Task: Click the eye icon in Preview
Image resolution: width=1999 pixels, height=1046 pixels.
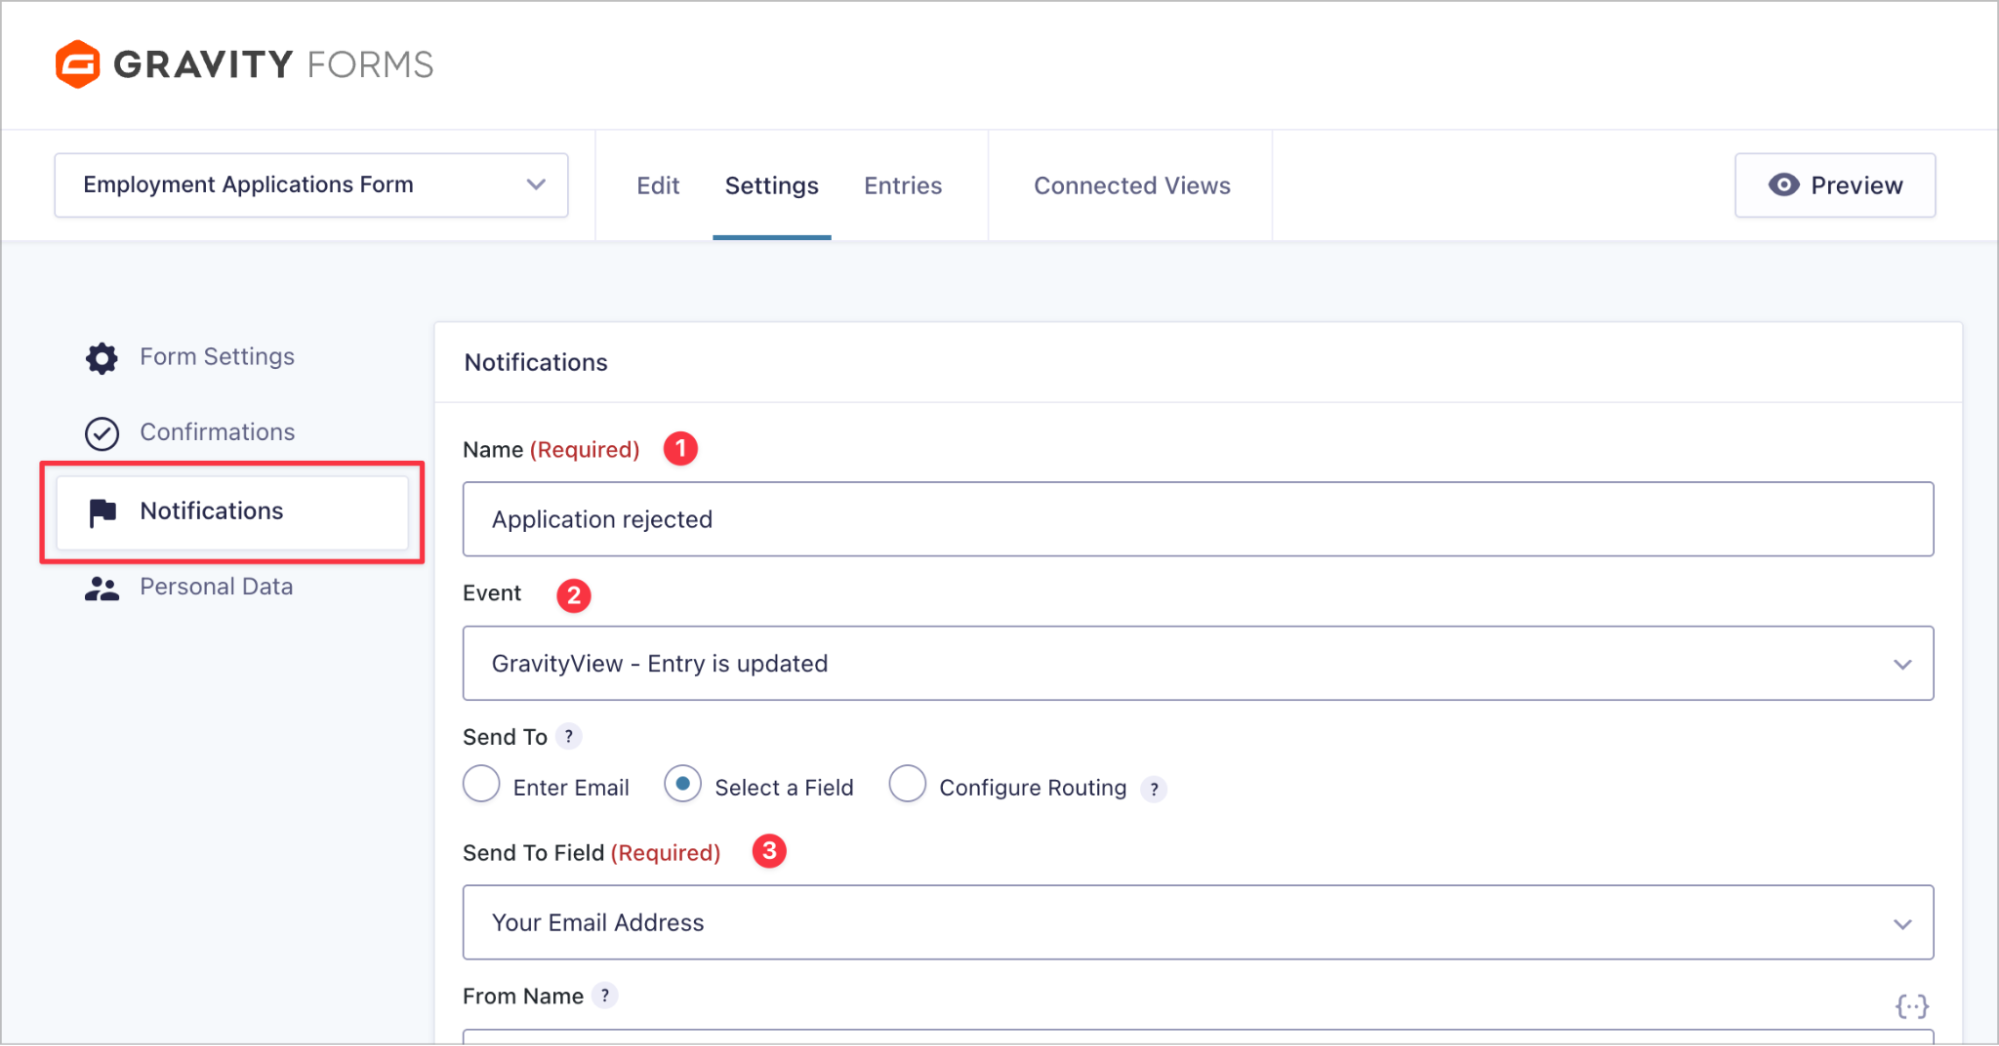Action: (1783, 185)
